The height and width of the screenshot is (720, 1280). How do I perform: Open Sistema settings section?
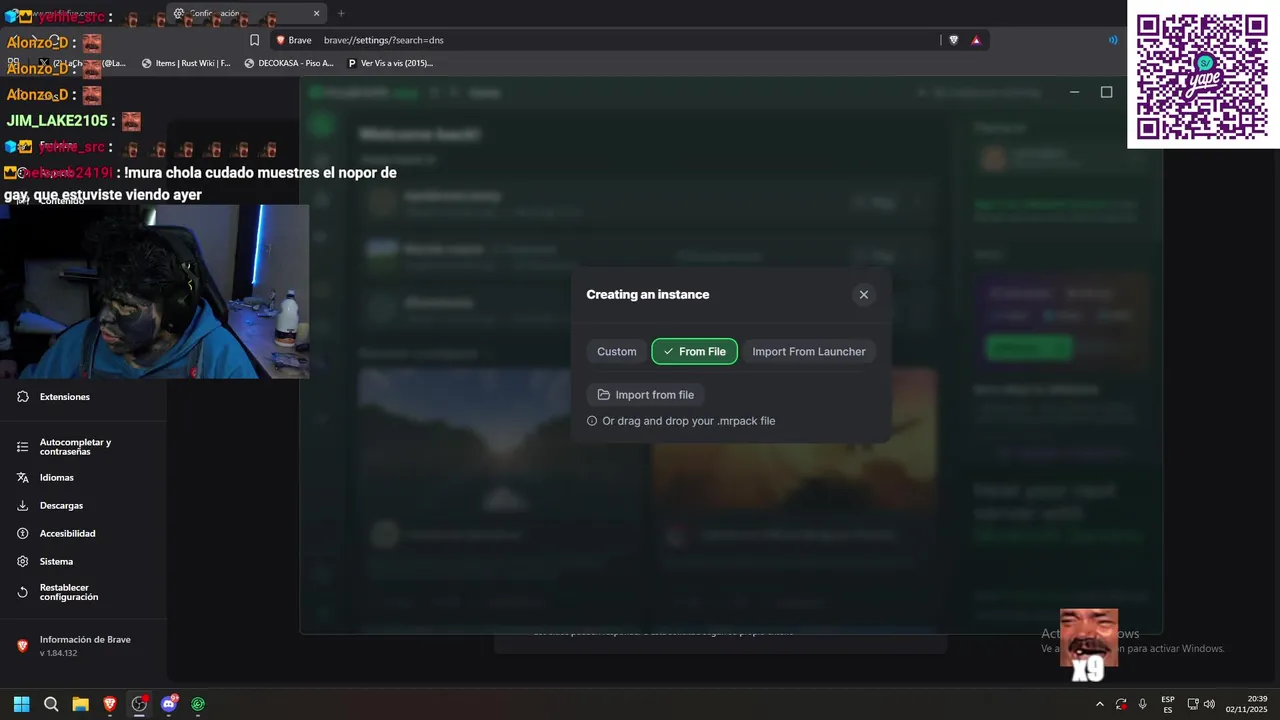56,562
